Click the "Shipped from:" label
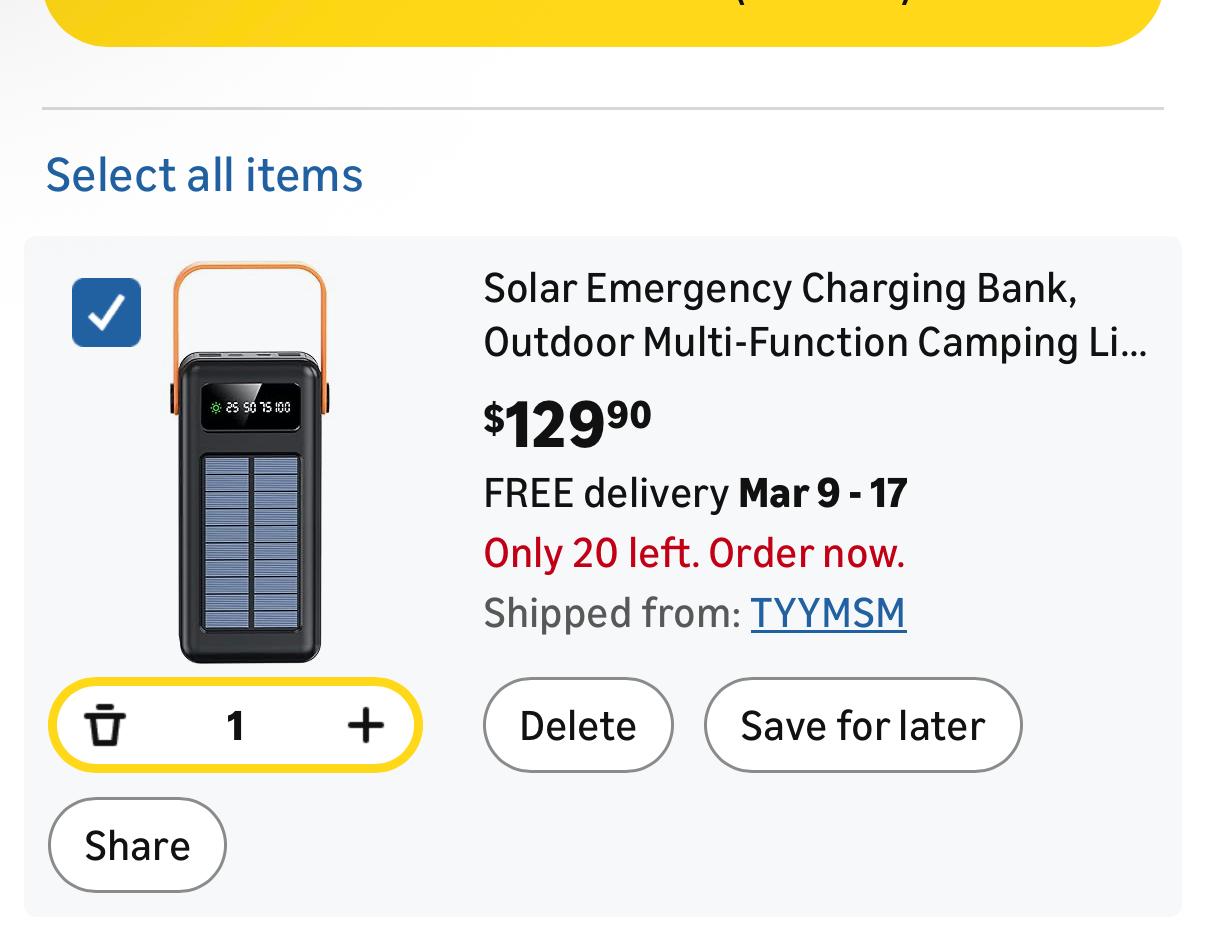Image resolution: width=1206 pixels, height=937 pixels. 611,613
